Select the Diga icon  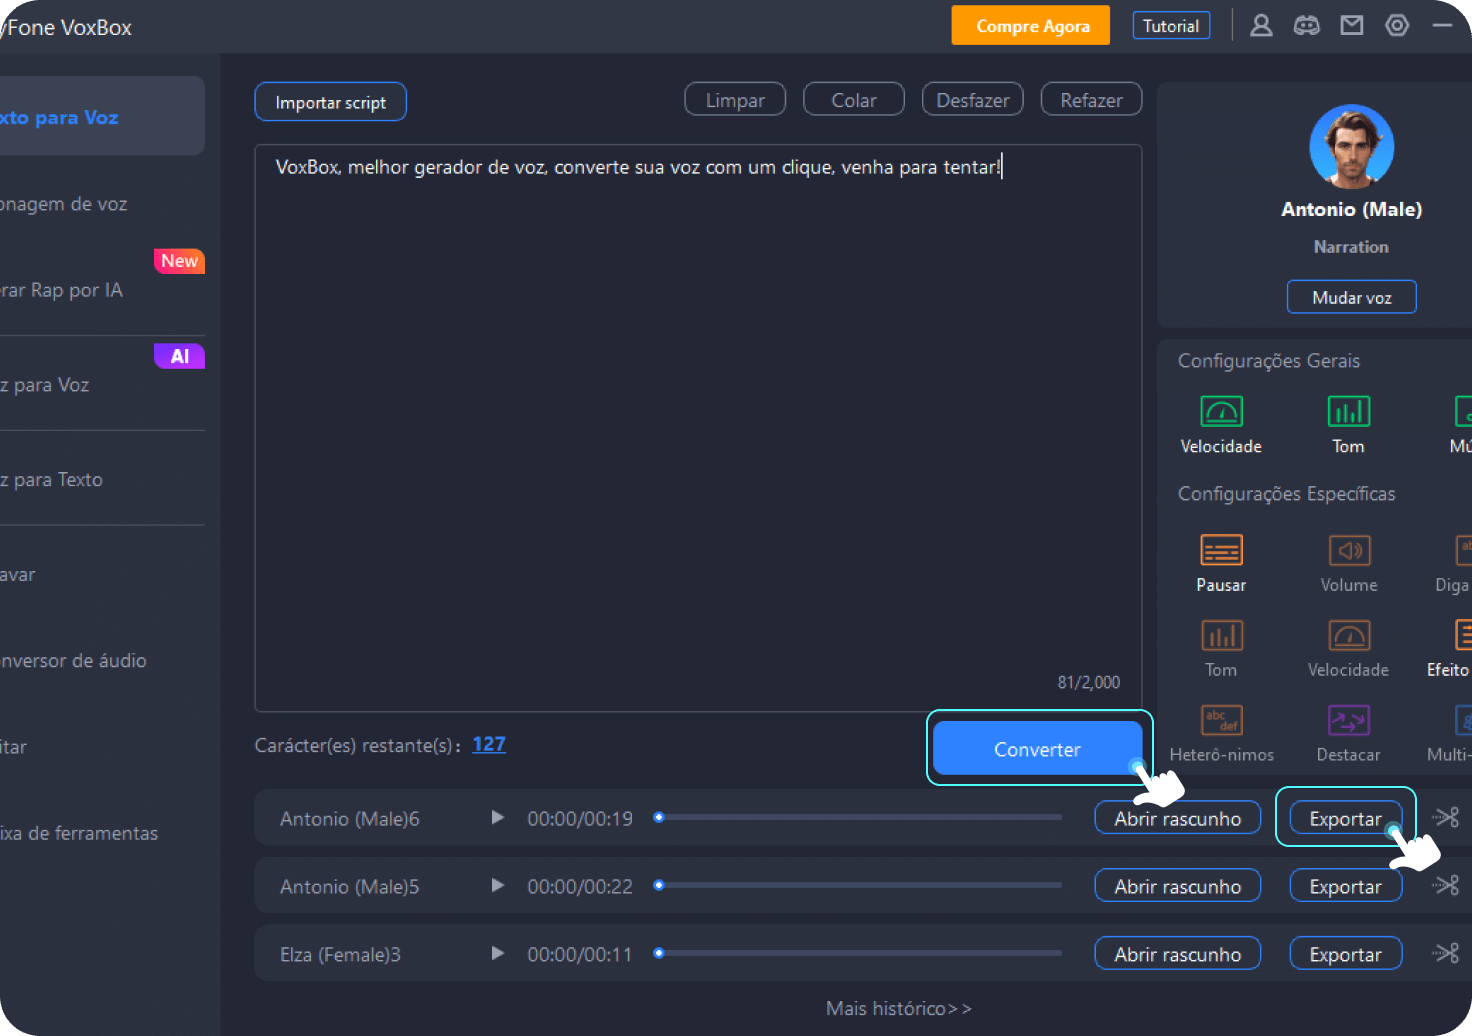coord(1463,550)
